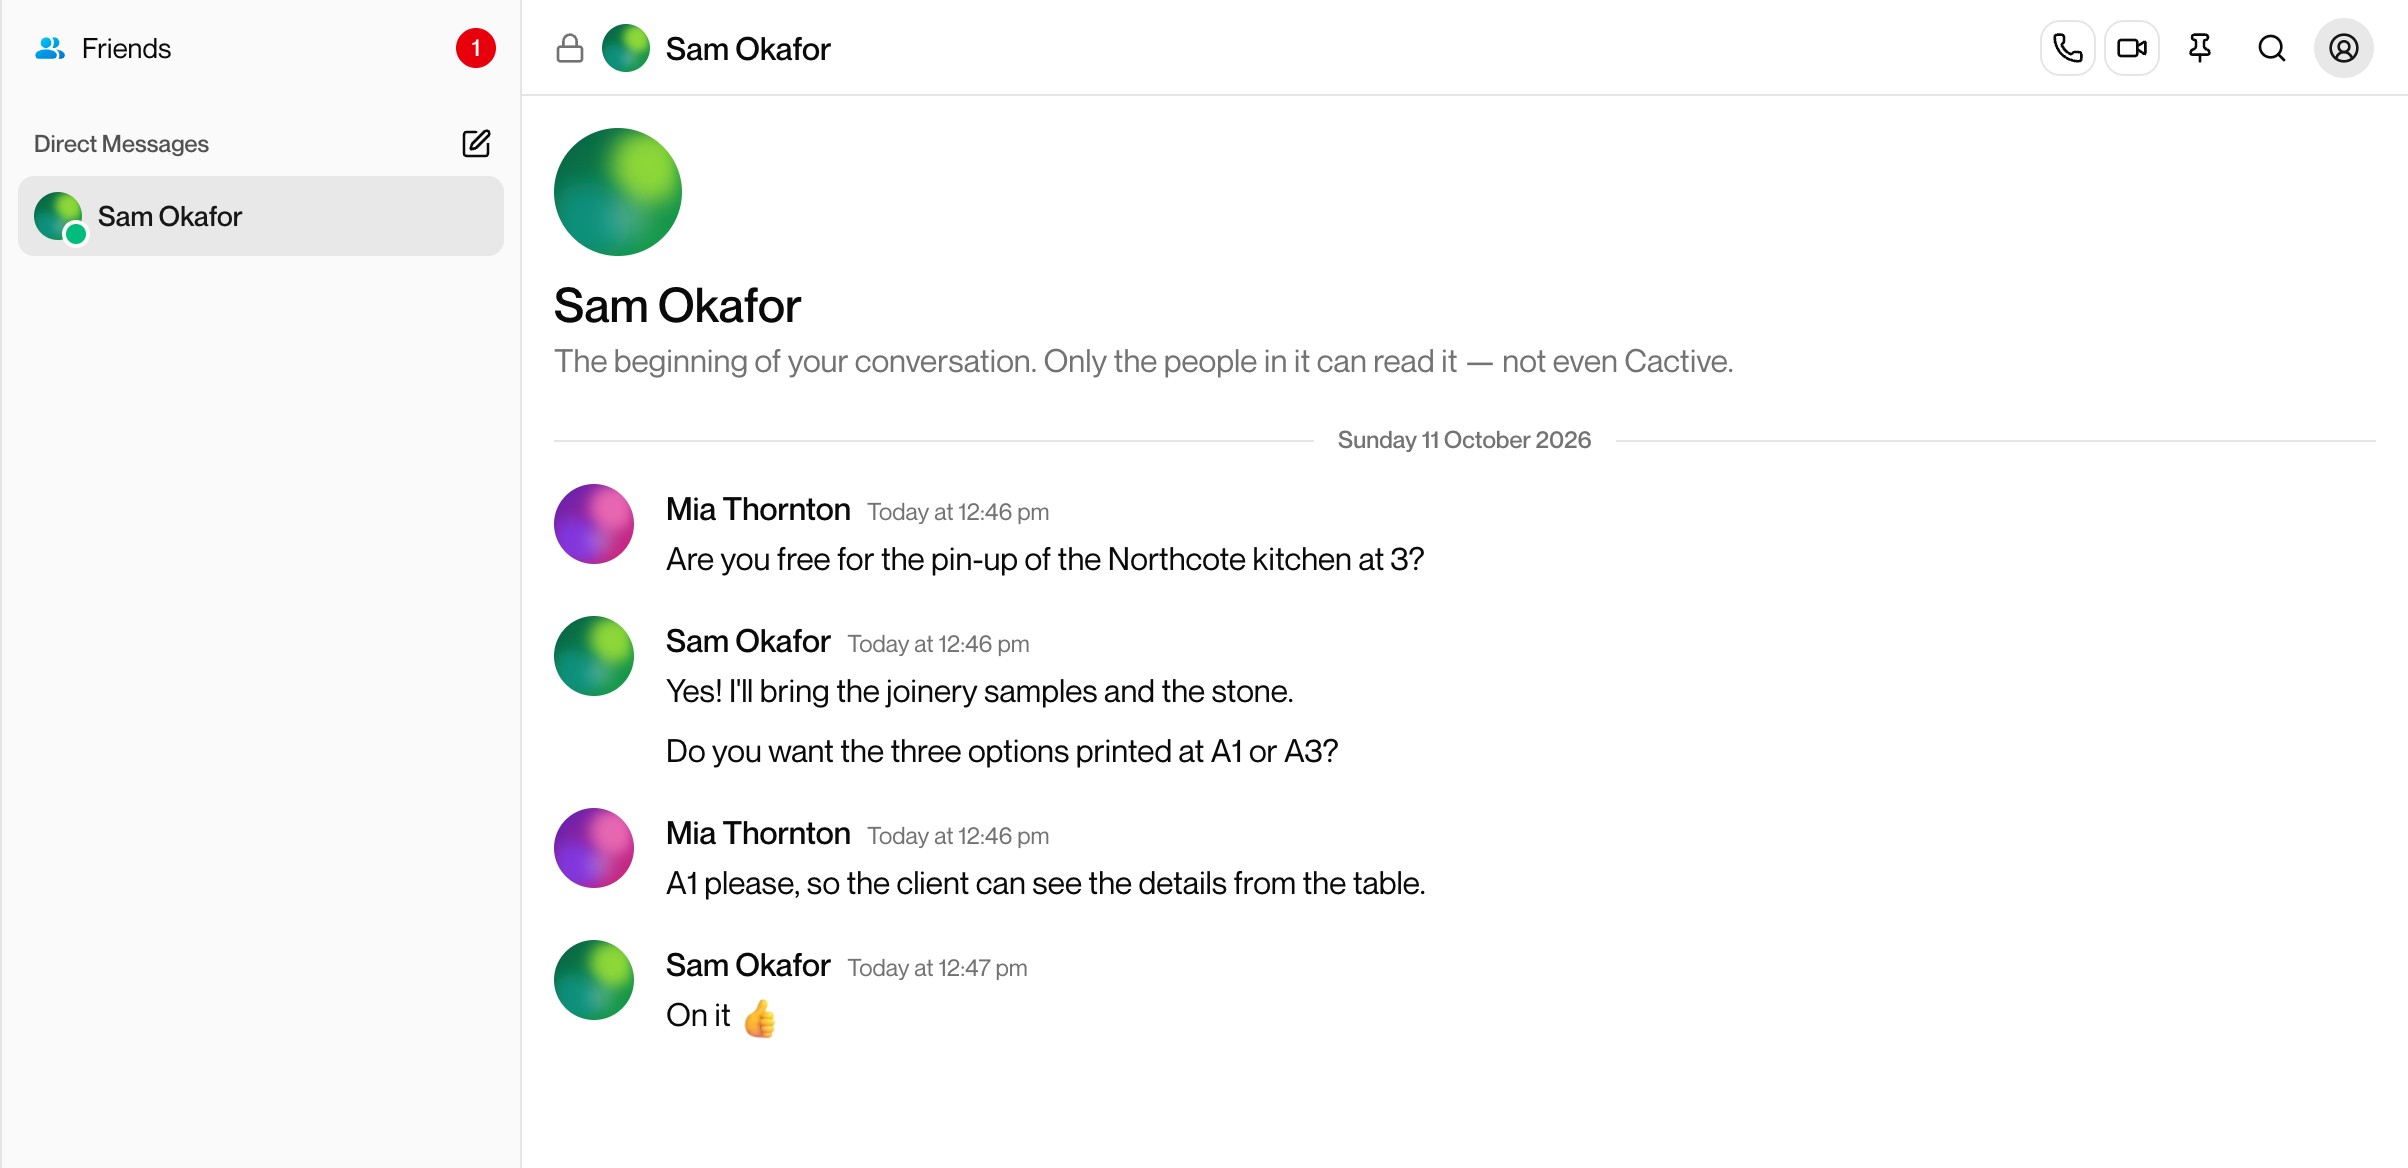The width and height of the screenshot is (2408, 1168).
Task: Click Sam Okafor name in header
Action: pyautogui.click(x=748, y=49)
